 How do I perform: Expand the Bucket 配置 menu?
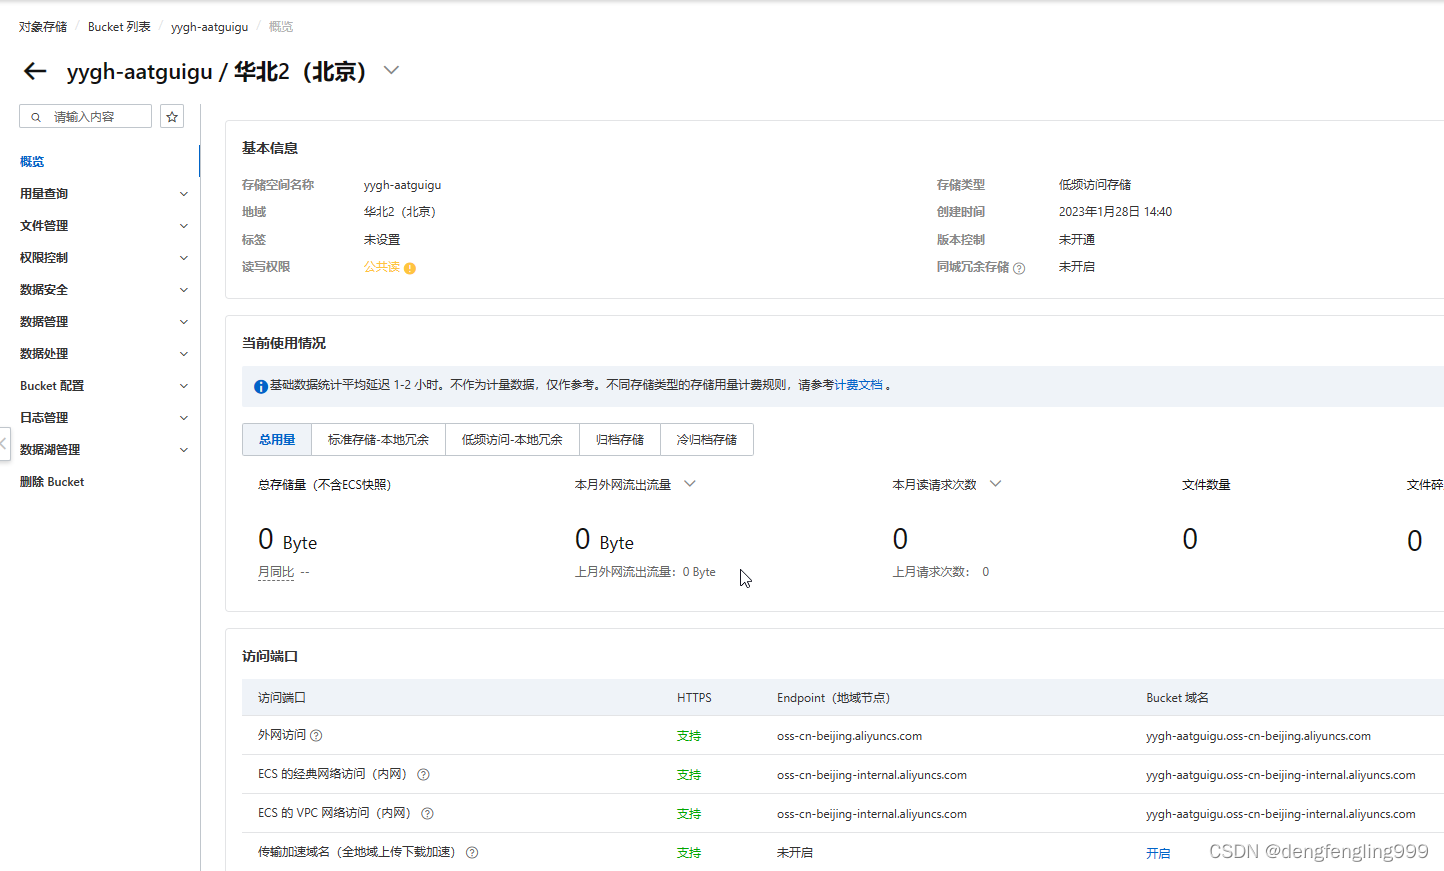click(x=183, y=386)
